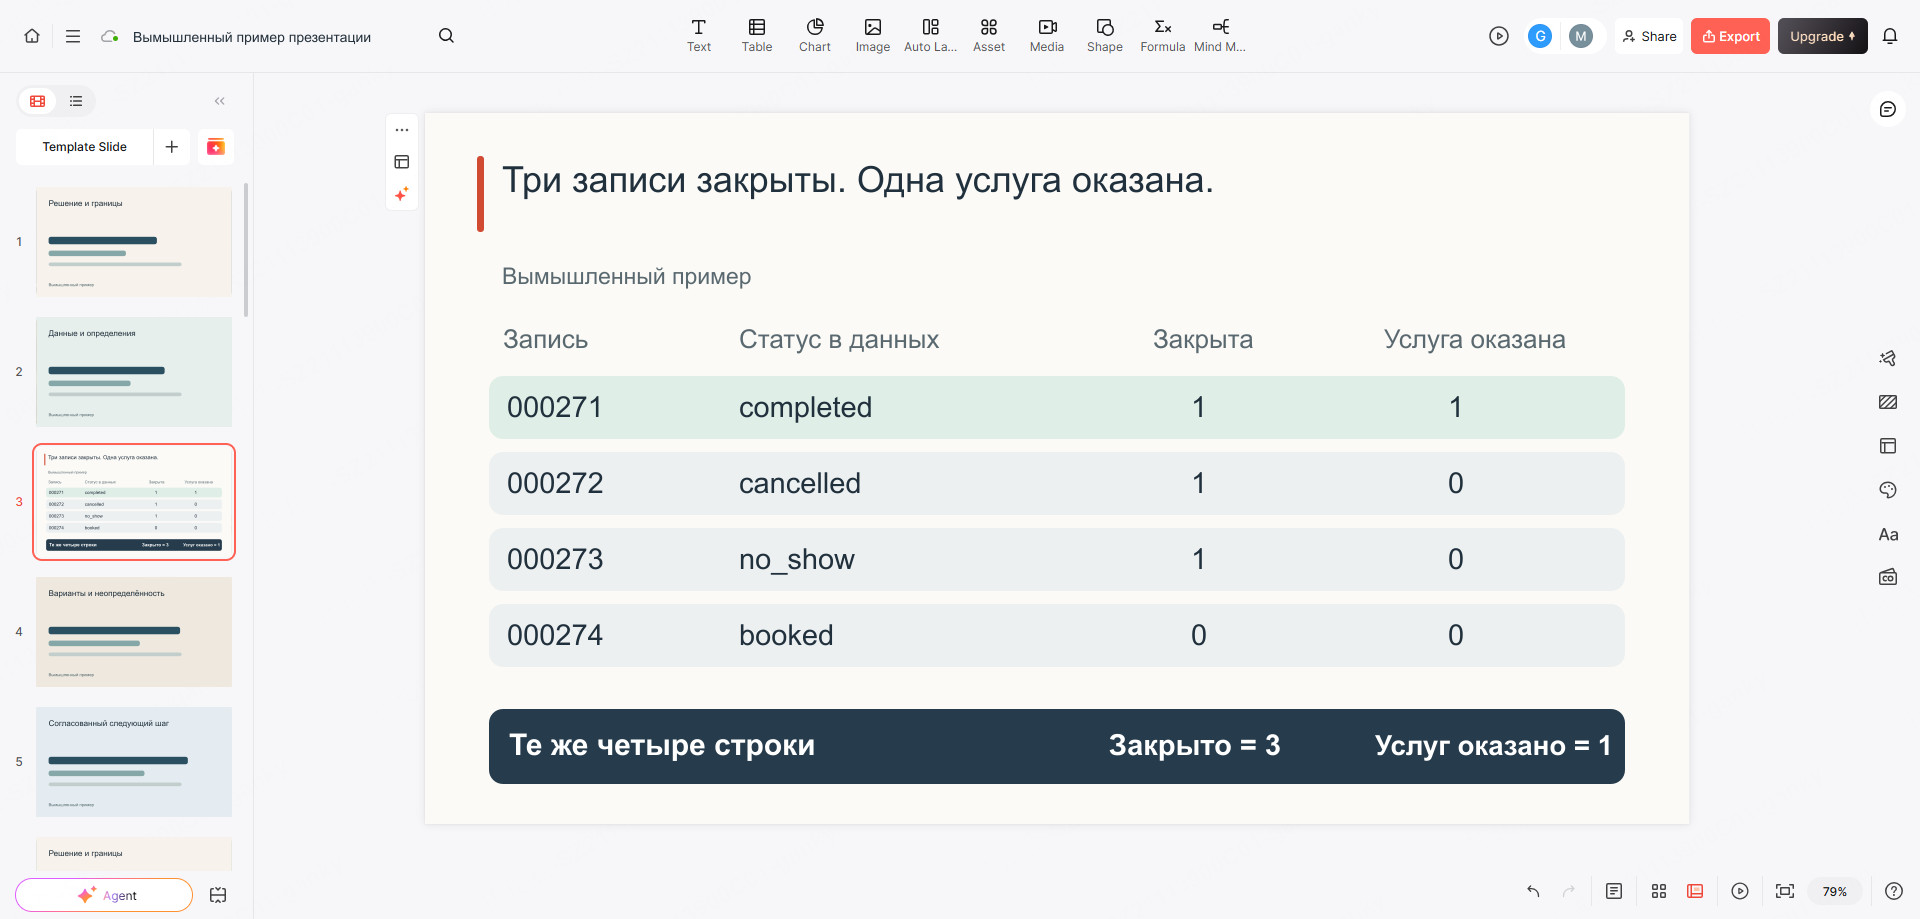Open the slide layout icon beside canvas
Screen dimensions: 1920x919
click(x=402, y=162)
